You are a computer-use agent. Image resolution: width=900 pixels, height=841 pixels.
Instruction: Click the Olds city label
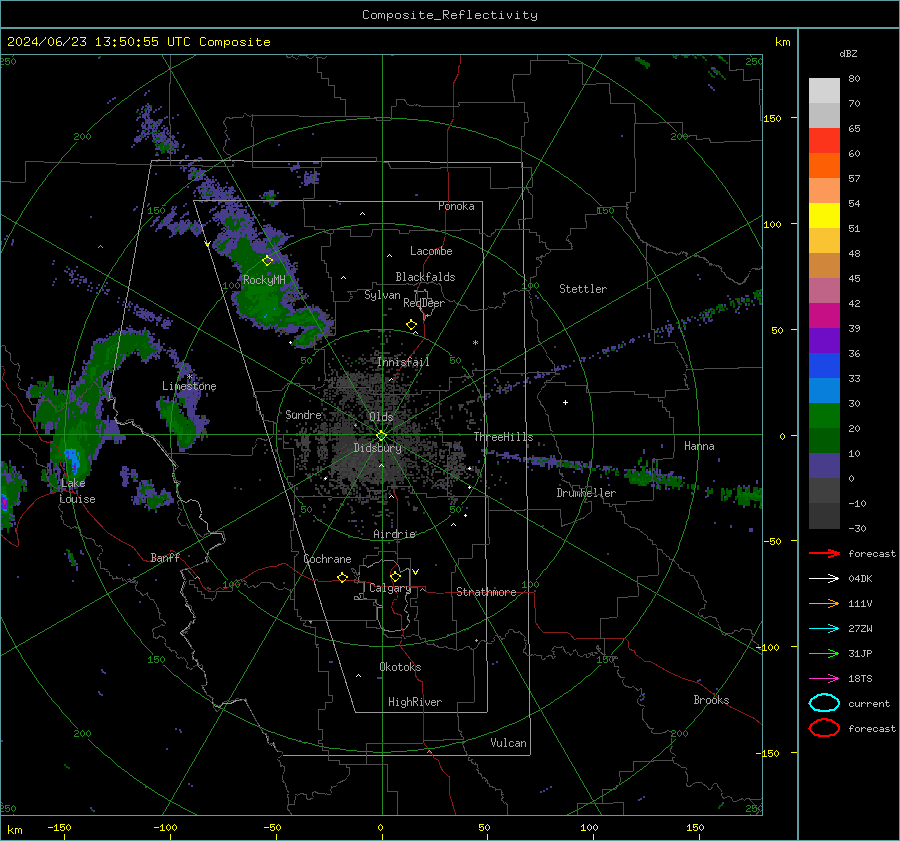(x=382, y=417)
